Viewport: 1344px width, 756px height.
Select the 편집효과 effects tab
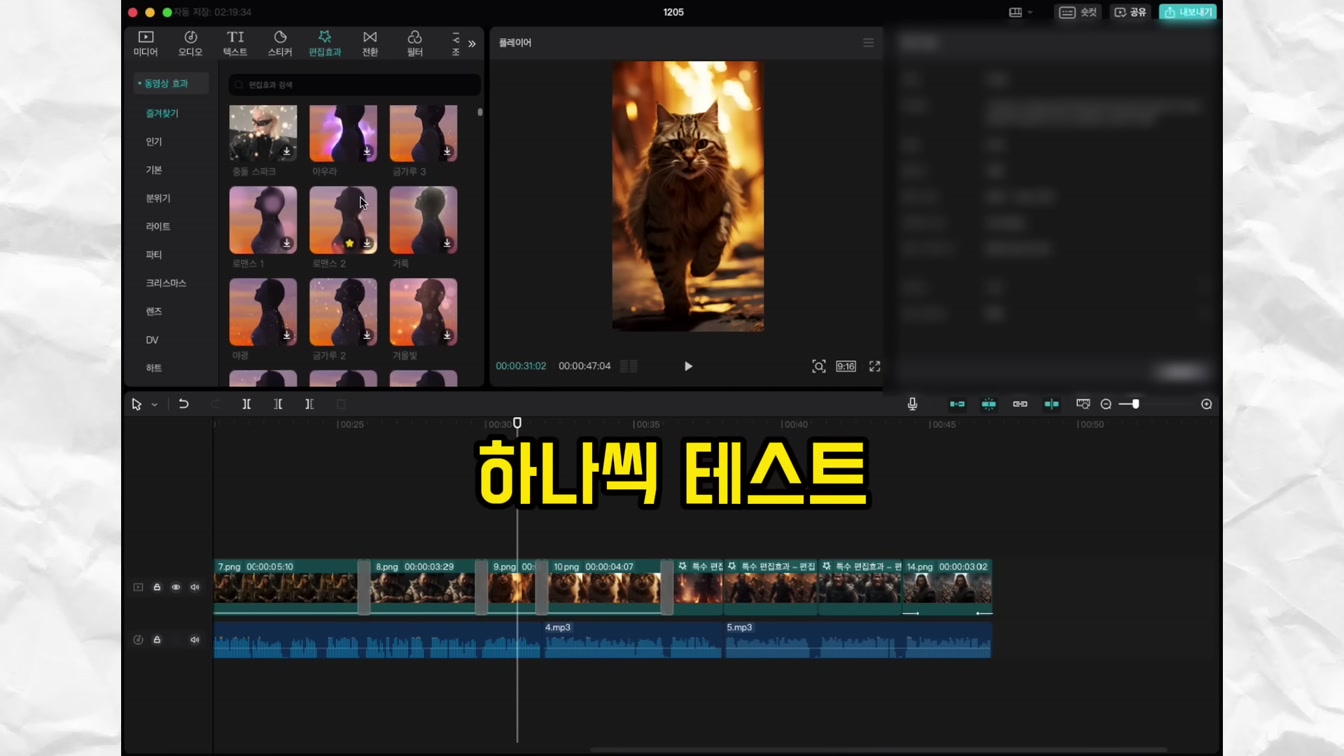coord(325,43)
